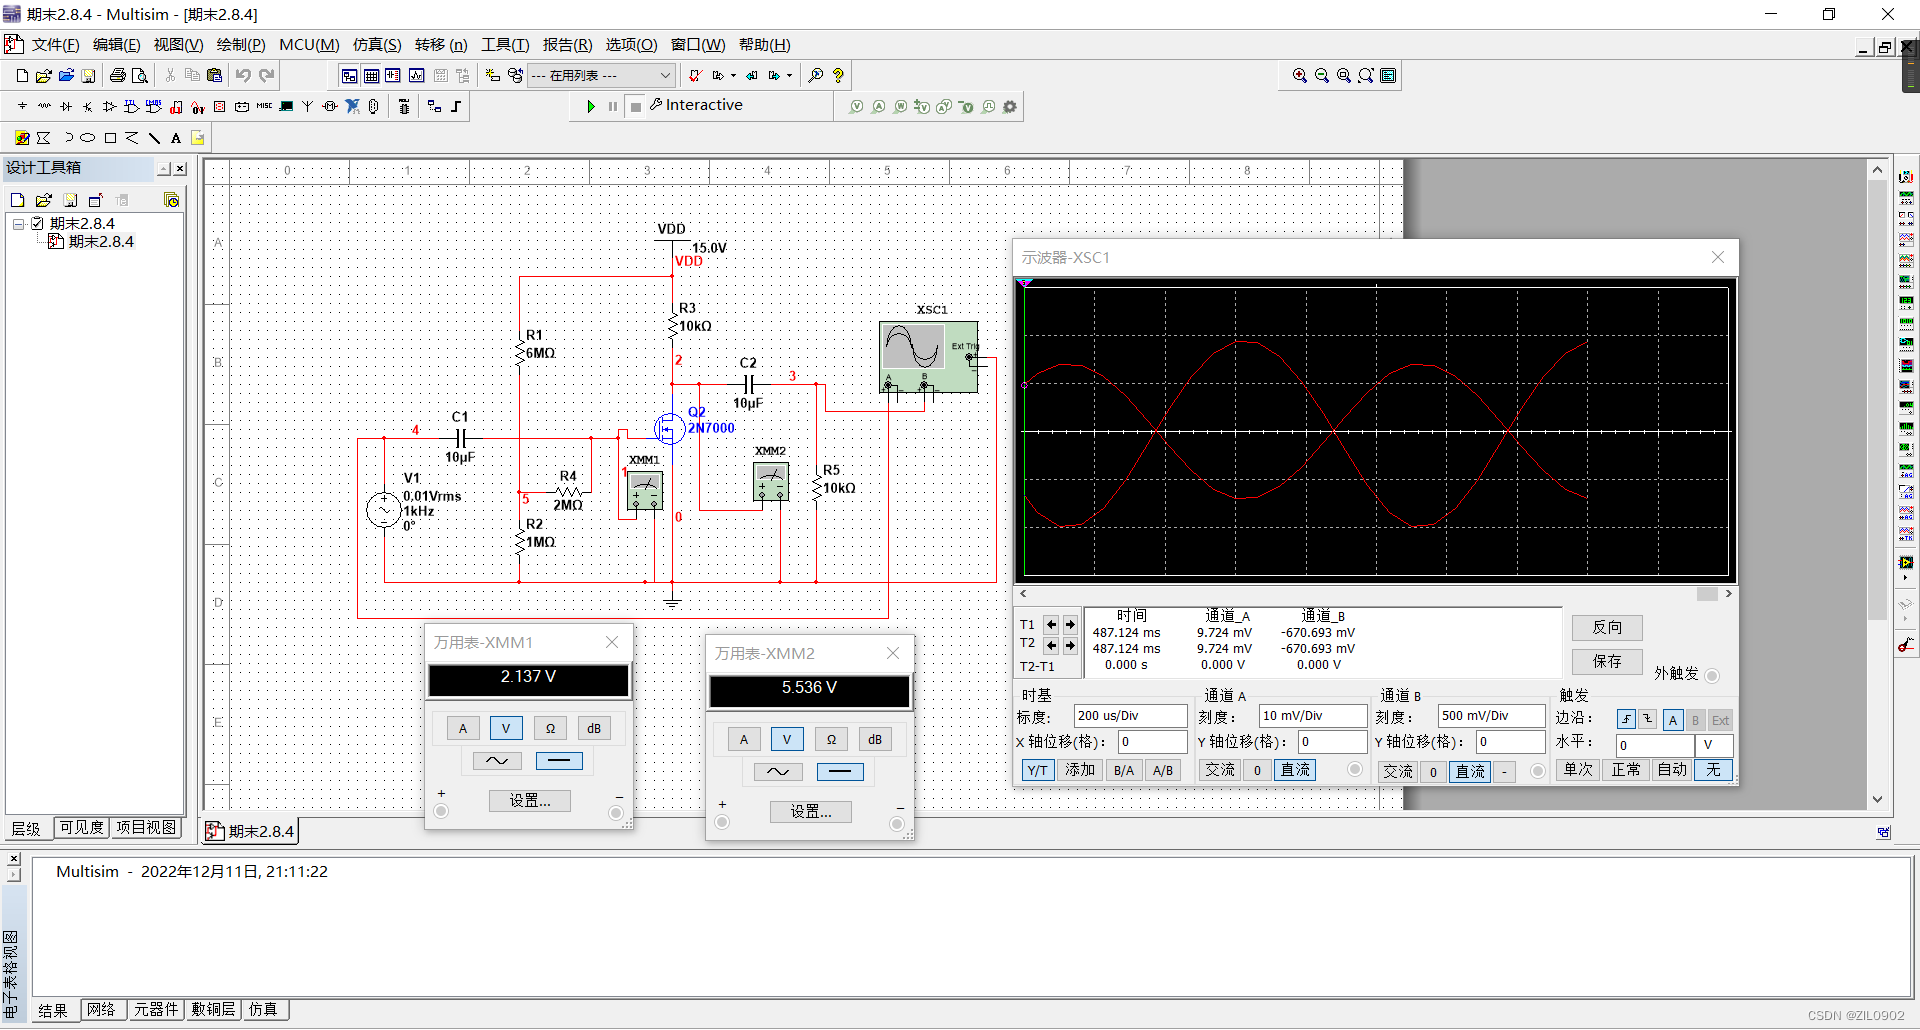Click the Undo arrow icon
This screenshot has width=1920, height=1030.
tap(243, 75)
